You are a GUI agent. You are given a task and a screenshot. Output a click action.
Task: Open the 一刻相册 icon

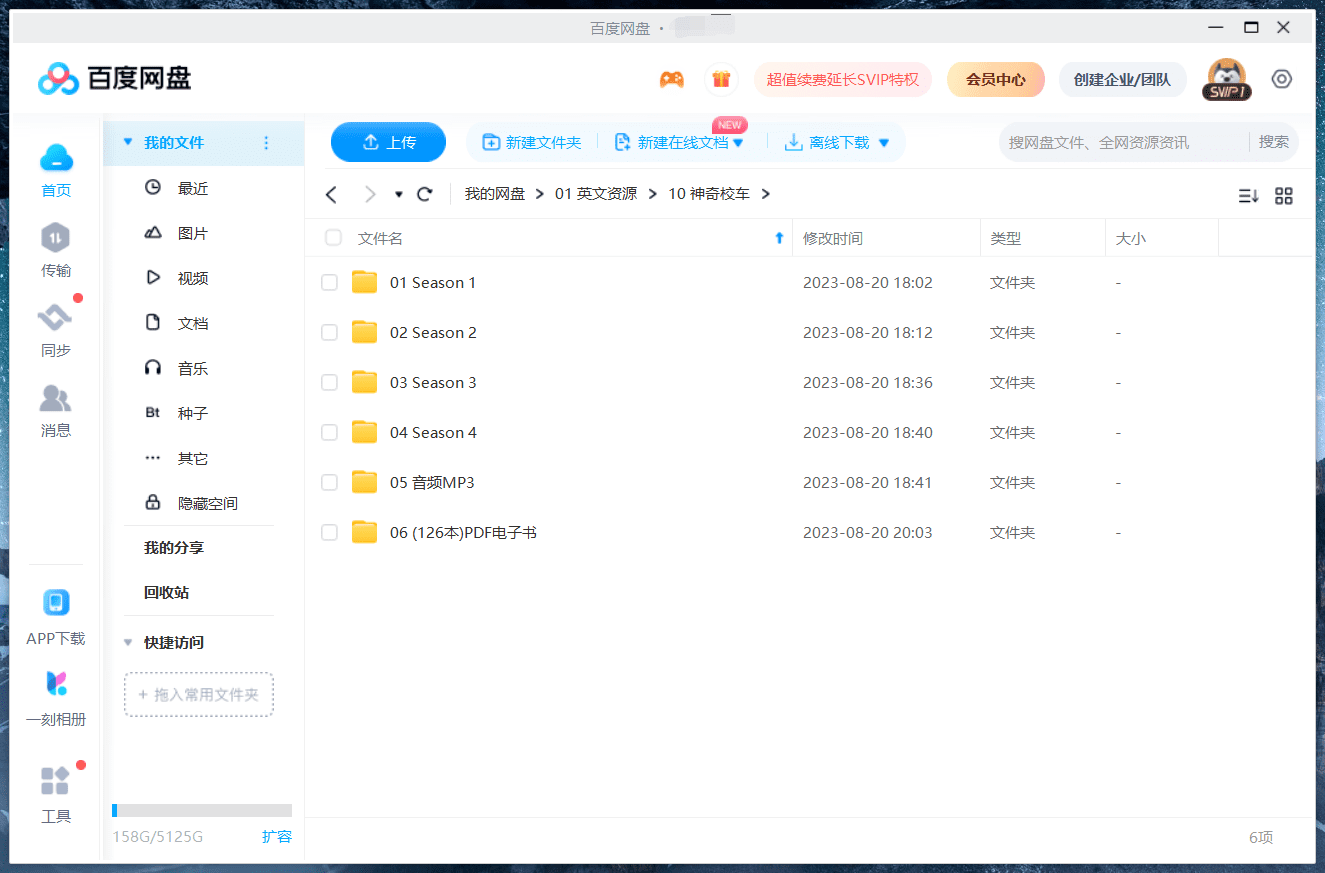tap(56, 684)
